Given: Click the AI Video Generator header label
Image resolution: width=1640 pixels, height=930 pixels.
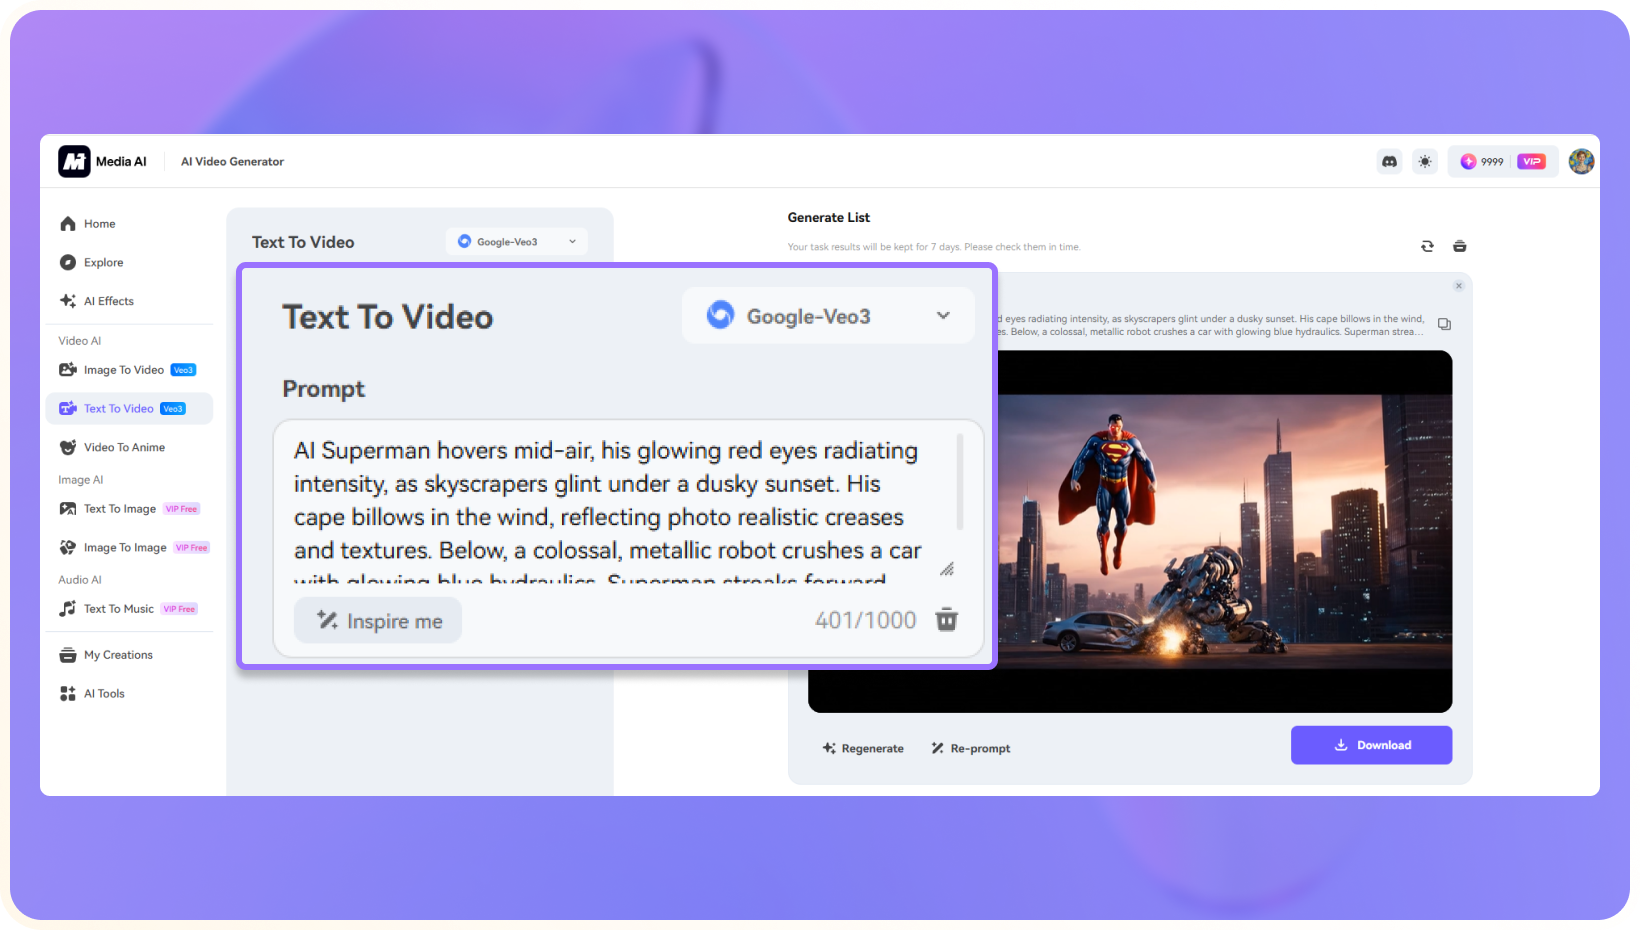Looking at the screenshot, I should (x=232, y=162).
